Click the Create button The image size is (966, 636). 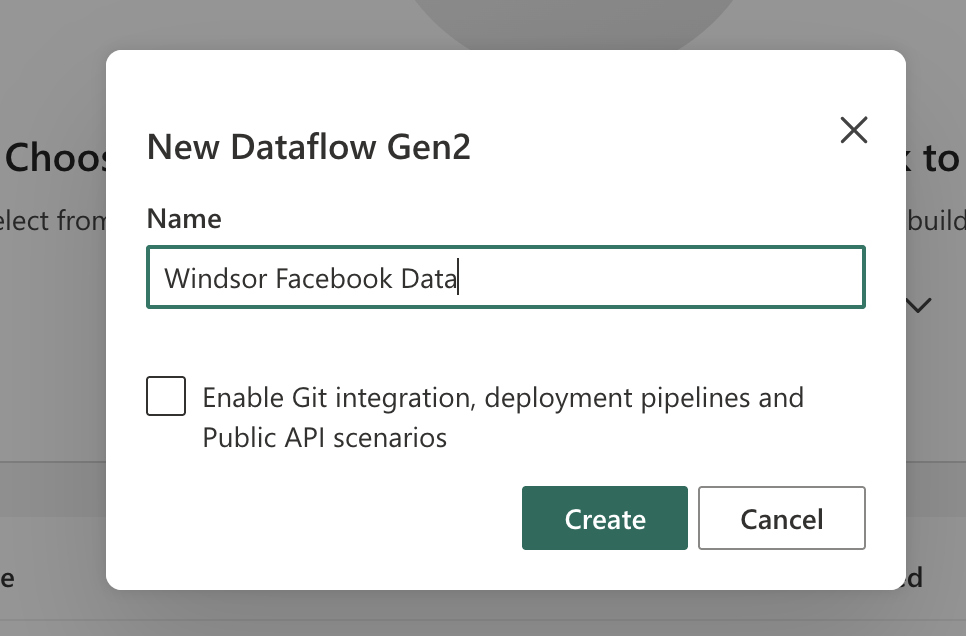604,518
